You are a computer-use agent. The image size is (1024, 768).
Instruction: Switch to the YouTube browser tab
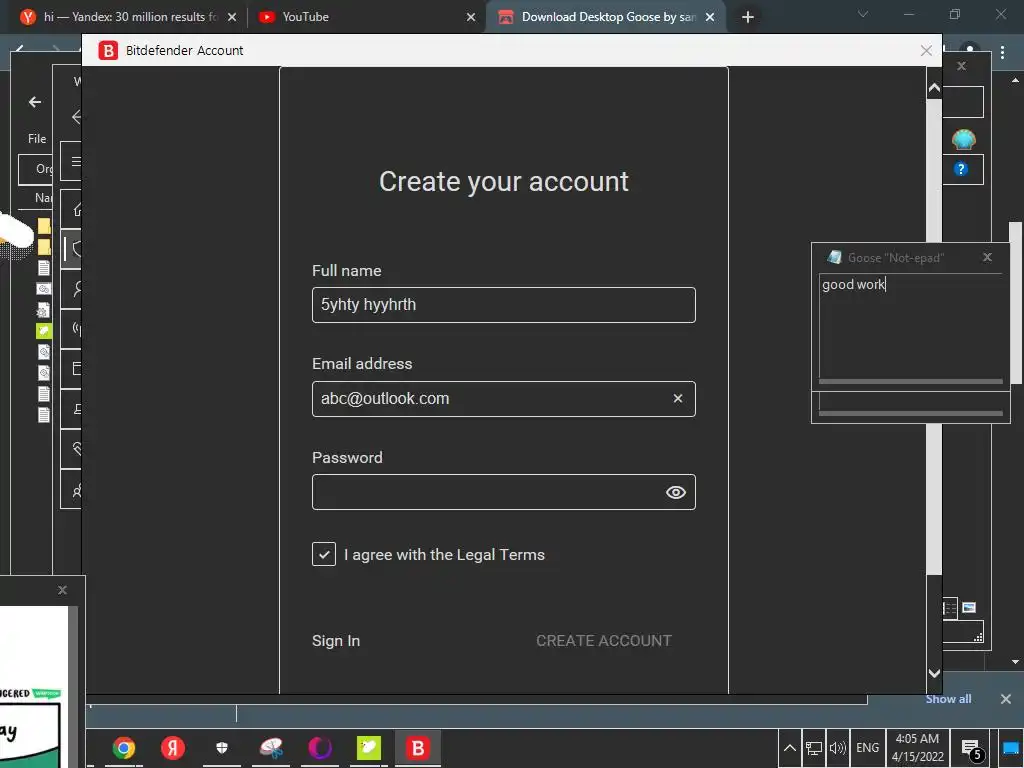pyautogui.click(x=305, y=17)
